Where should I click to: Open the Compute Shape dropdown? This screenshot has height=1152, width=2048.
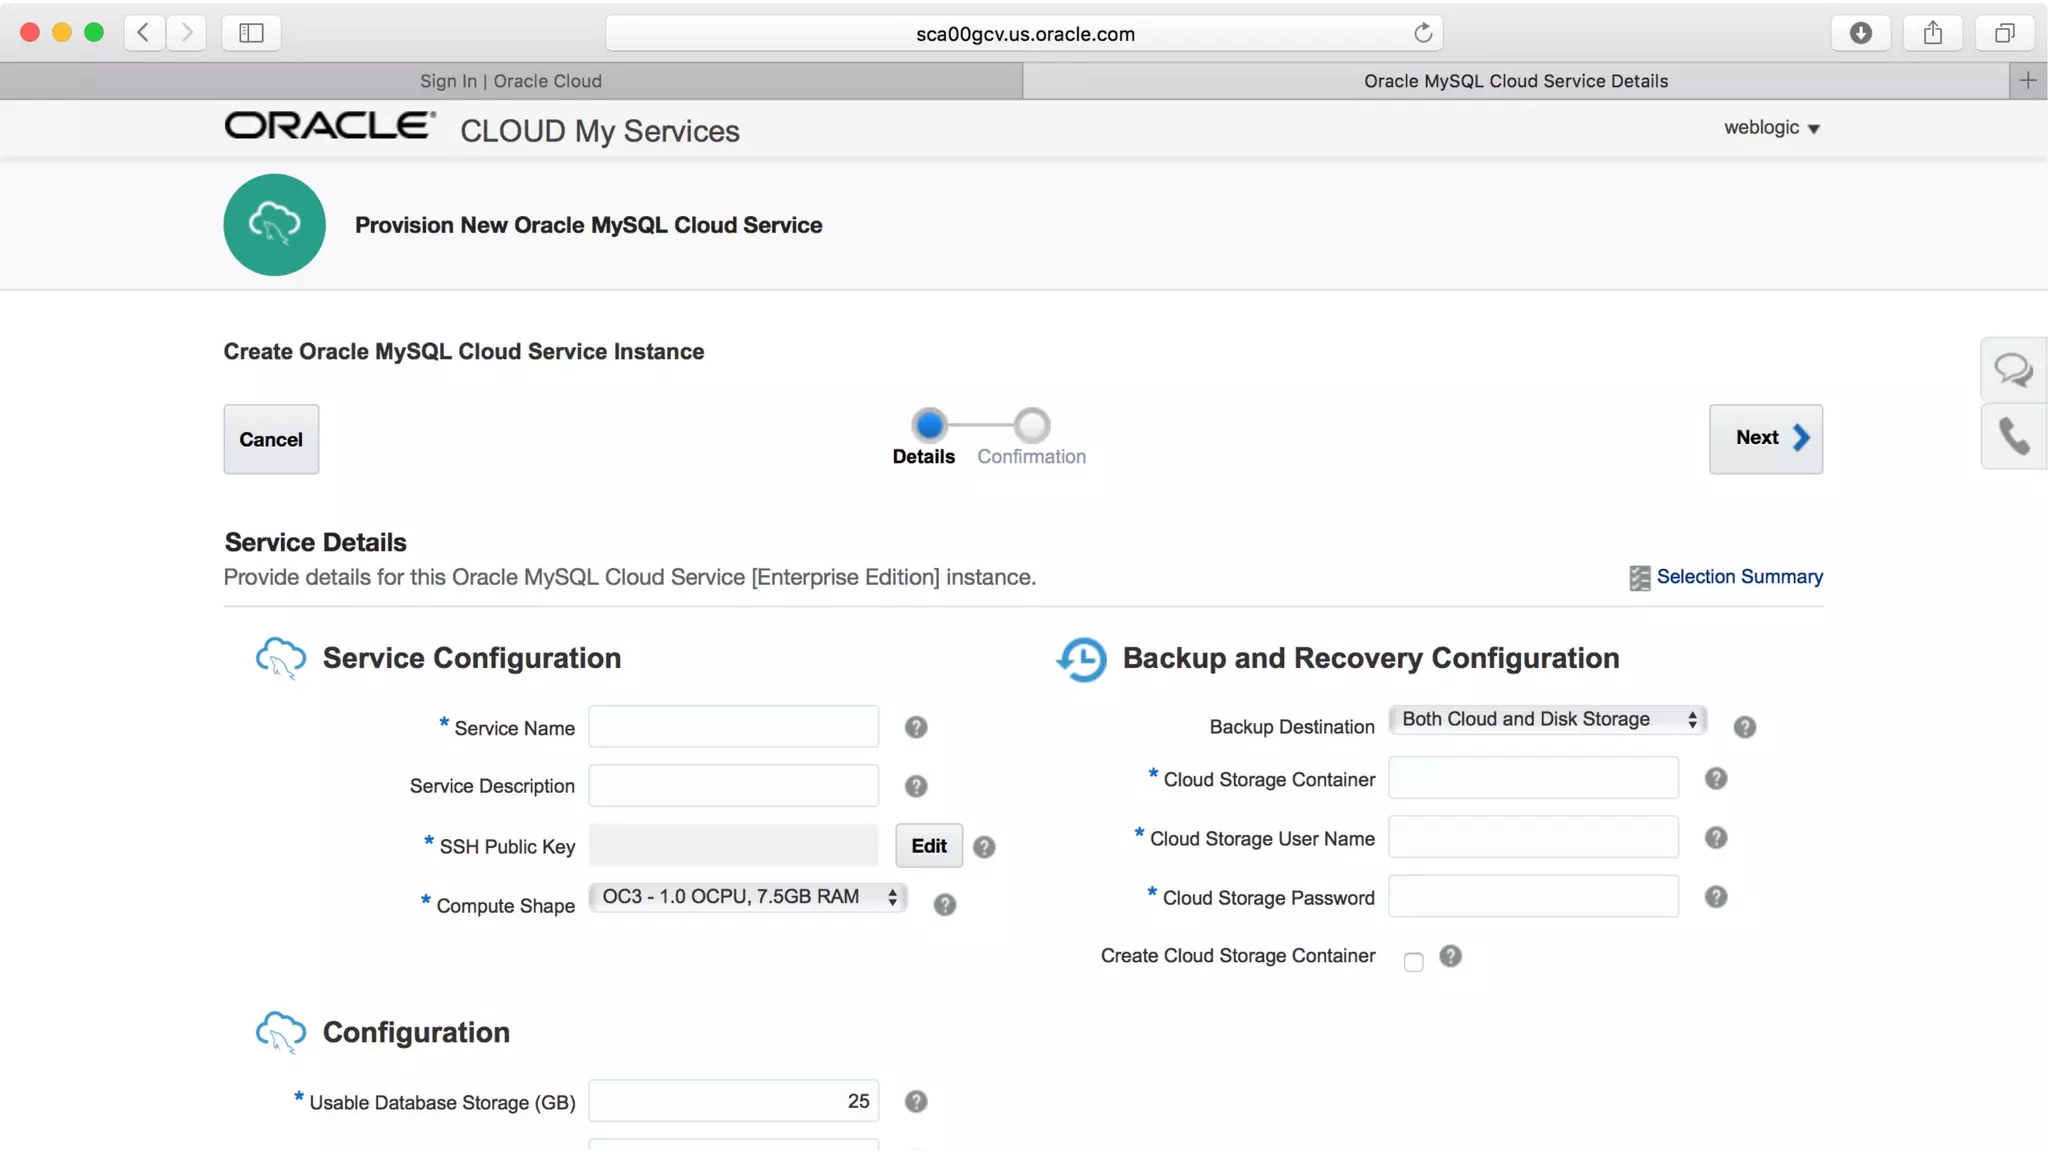pyautogui.click(x=747, y=897)
